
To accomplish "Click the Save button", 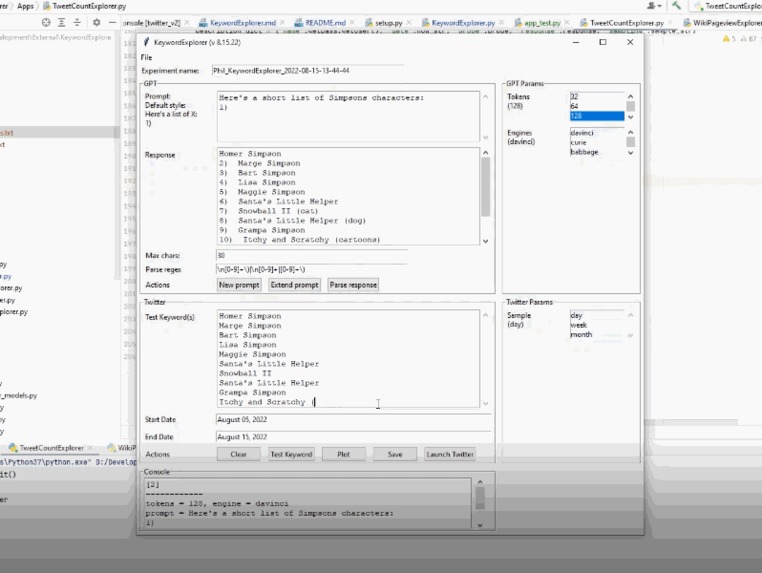I will point(395,454).
